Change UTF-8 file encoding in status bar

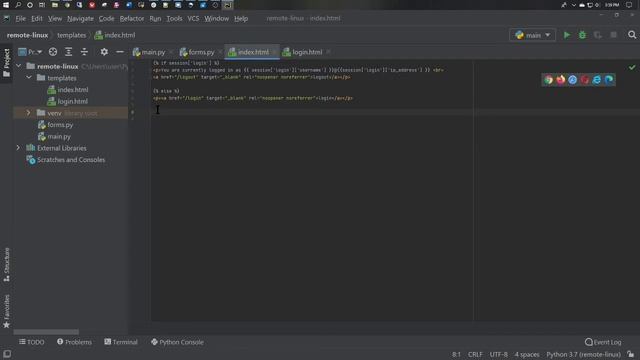point(499,354)
